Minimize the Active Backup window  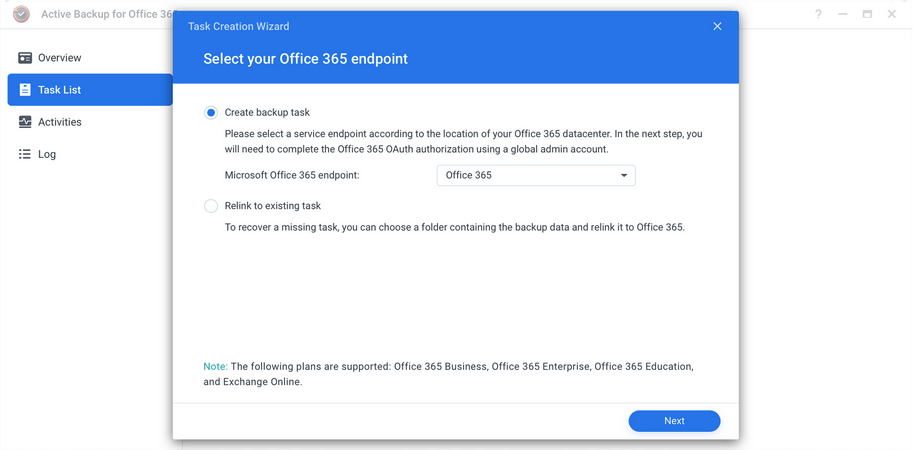click(x=843, y=14)
